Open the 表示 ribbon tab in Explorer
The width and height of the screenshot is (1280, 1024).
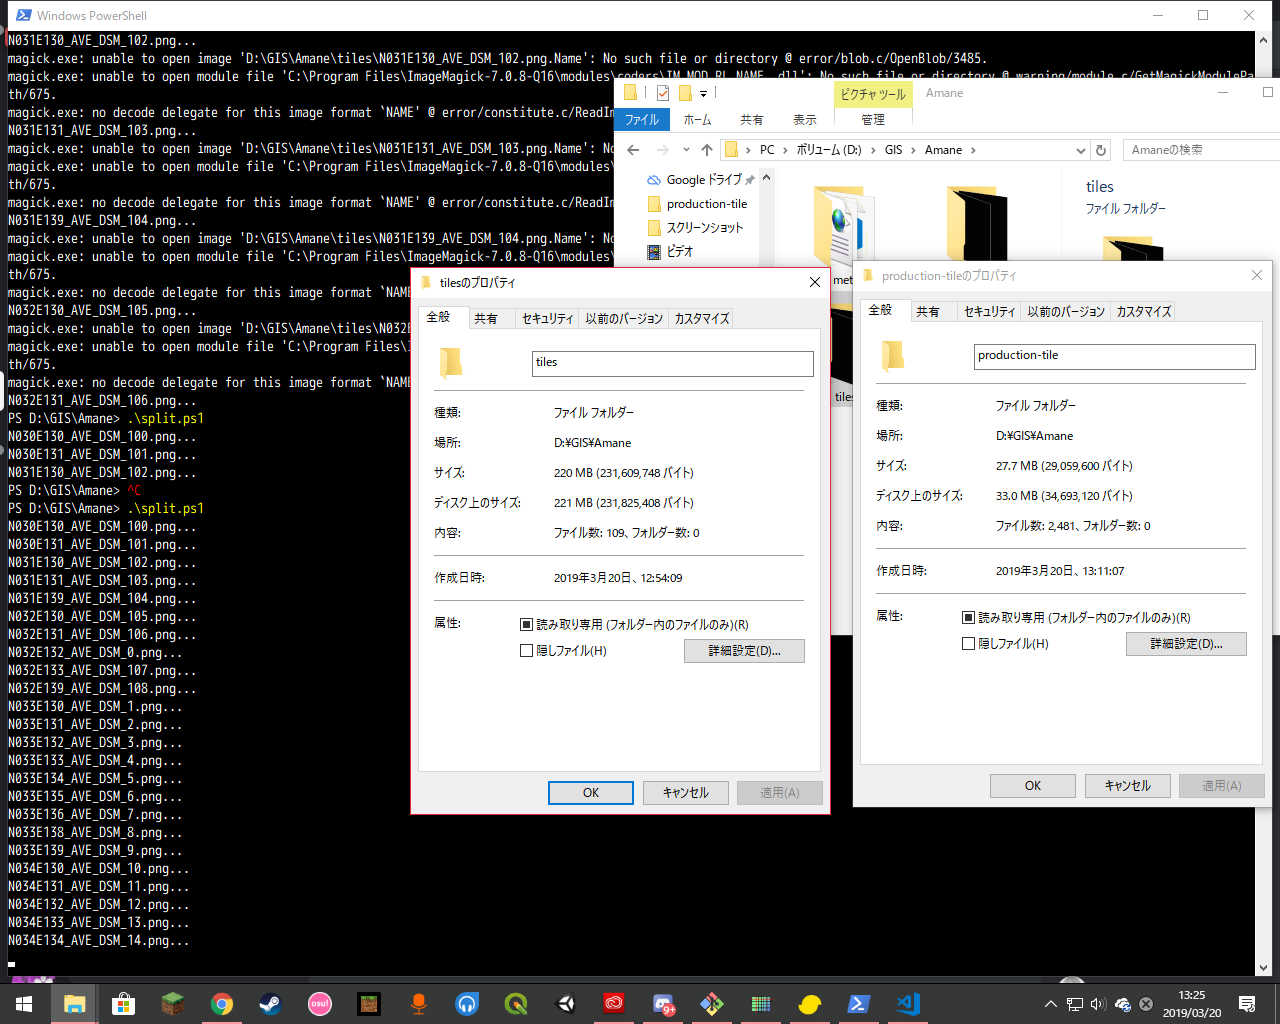pyautogui.click(x=805, y=120)
